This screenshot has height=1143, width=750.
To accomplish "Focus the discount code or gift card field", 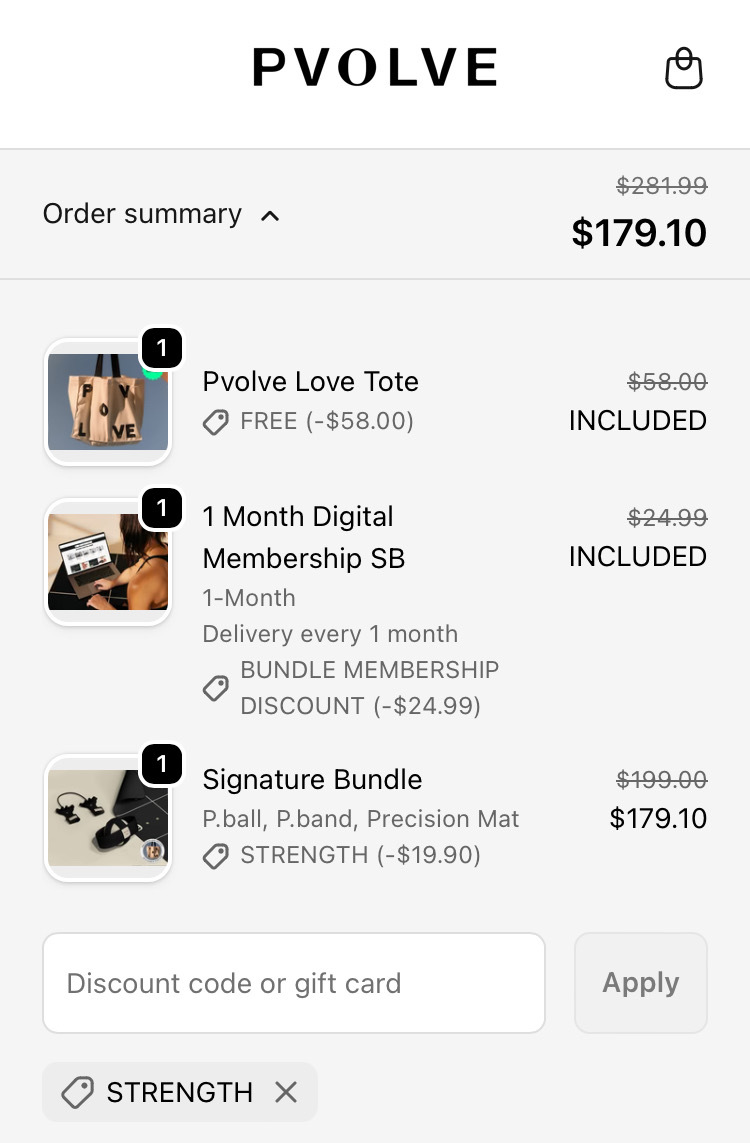I will pos(294,983).
